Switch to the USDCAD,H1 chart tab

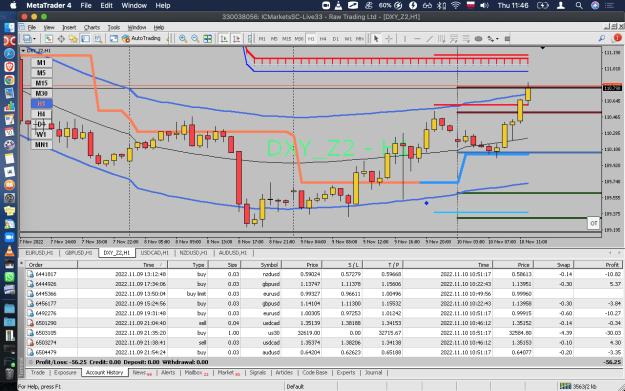pos(155,253)
